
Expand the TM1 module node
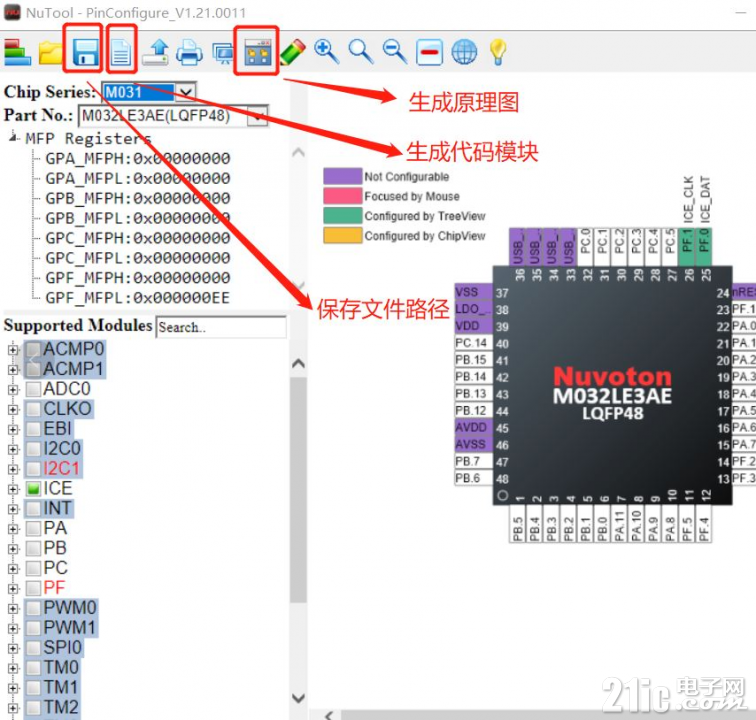point(13,688)
